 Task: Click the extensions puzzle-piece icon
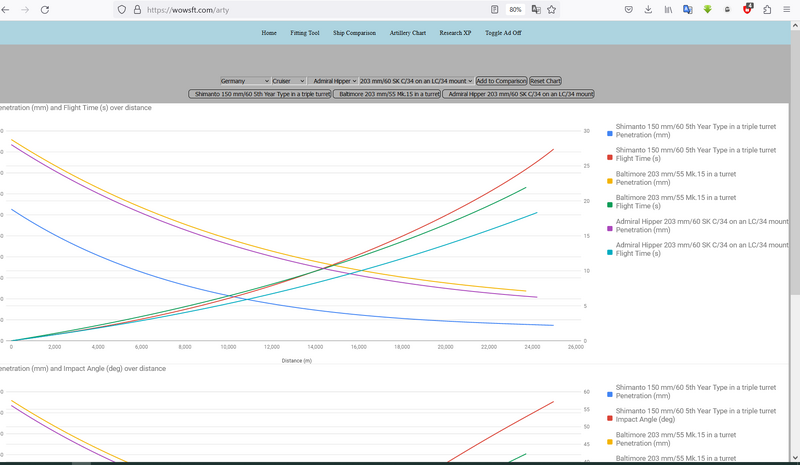point(767,10)
